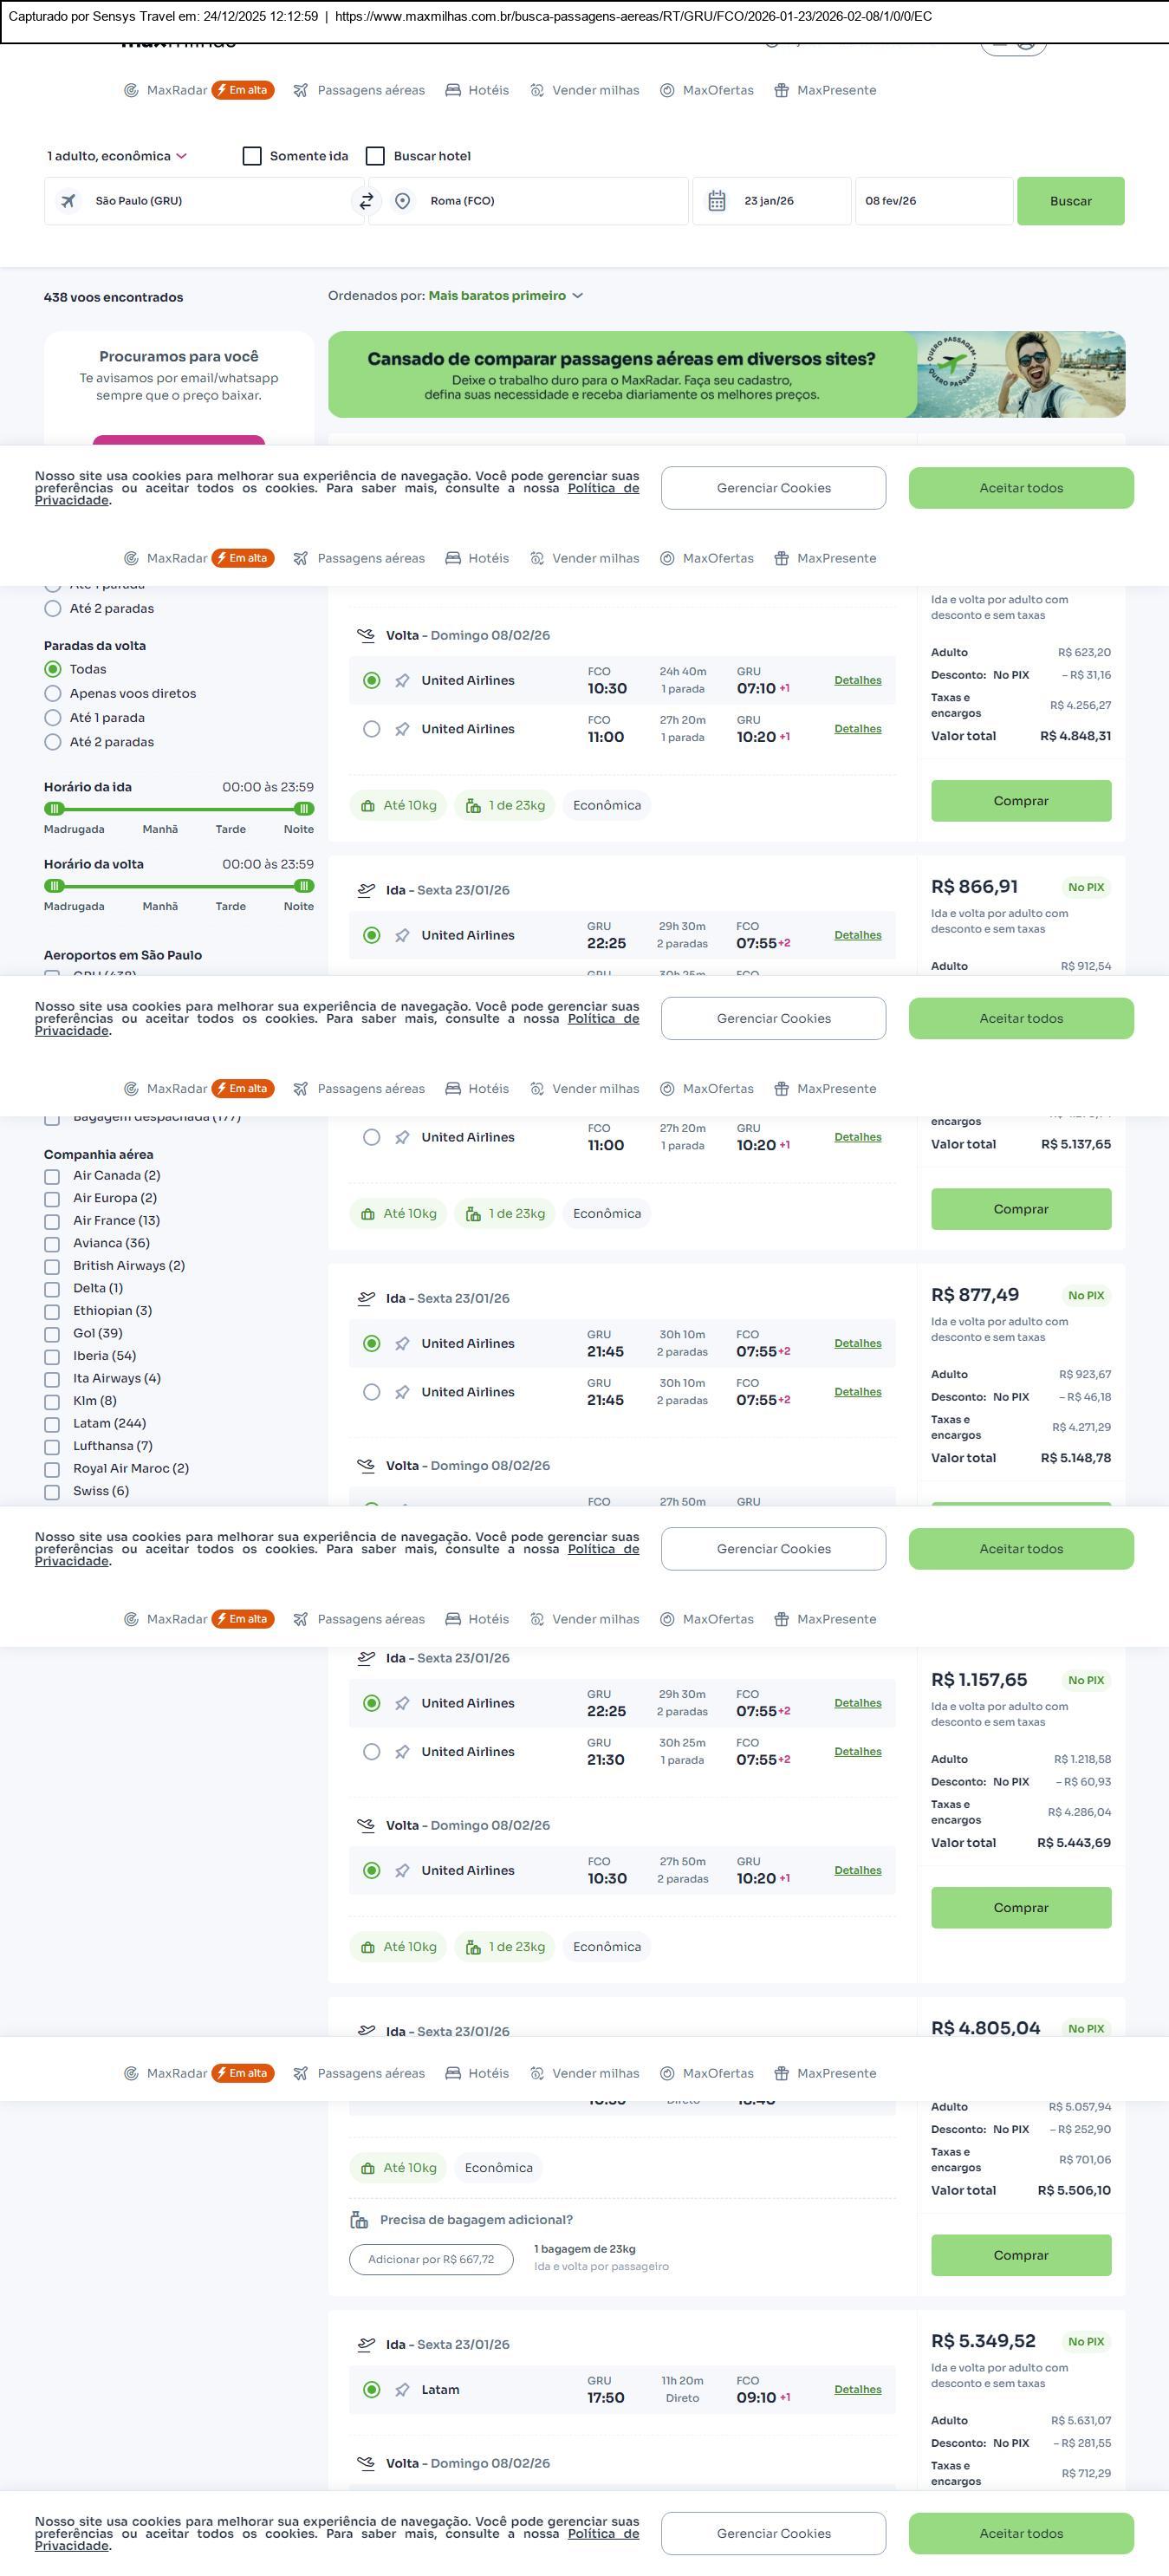This screenshot has width=1169, height=2576.
Task: Click the 'Roma (FCO)' destination field
Action: 540,201
